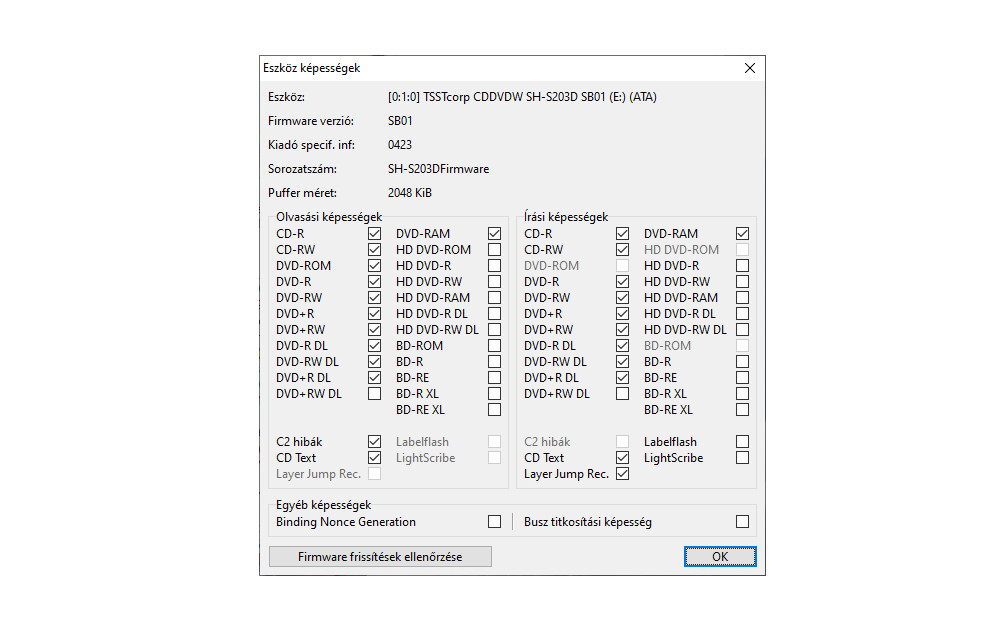
Task: Toggle DVD-RAM checkbox in Olvasási képességek
Action: pos(494,234)
